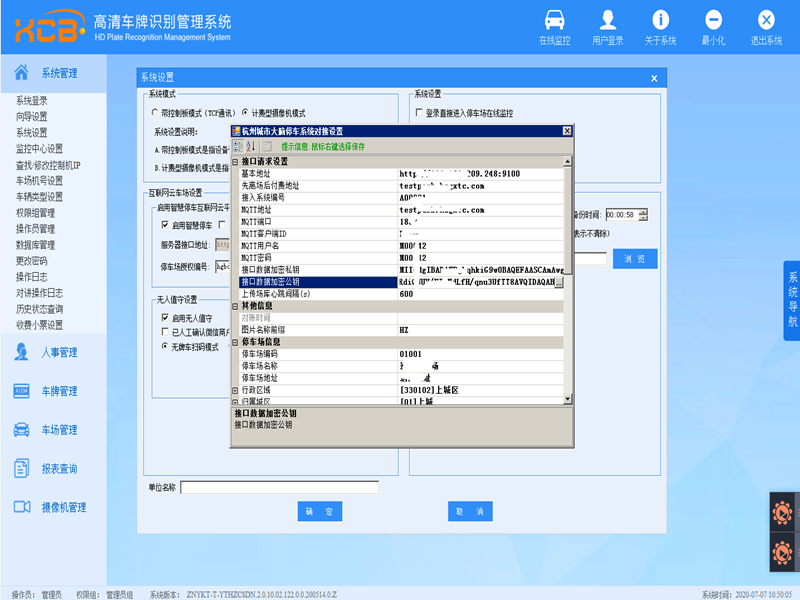Screen dimensions: 800x600
Task: Click the categorized view icon in property toolbar
Action: (237, 146)
